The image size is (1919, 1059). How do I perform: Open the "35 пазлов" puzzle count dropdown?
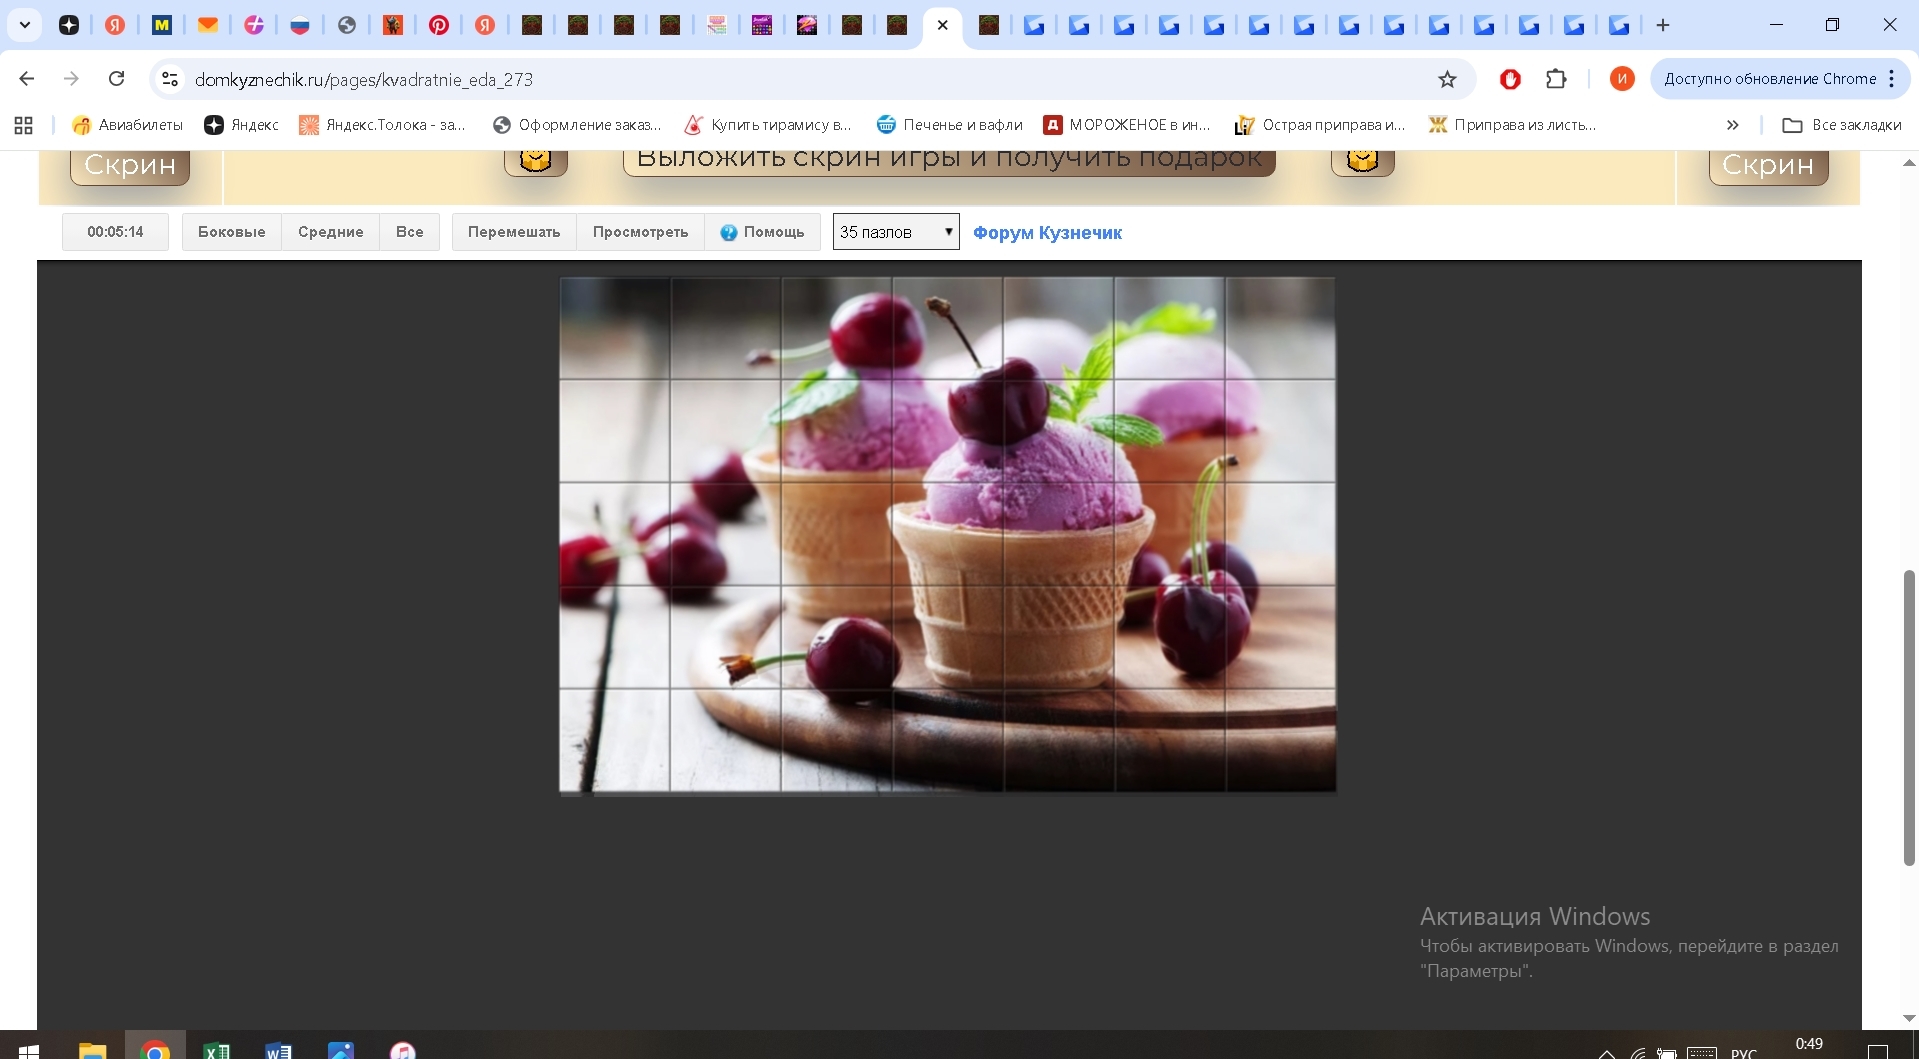(896, 232)
